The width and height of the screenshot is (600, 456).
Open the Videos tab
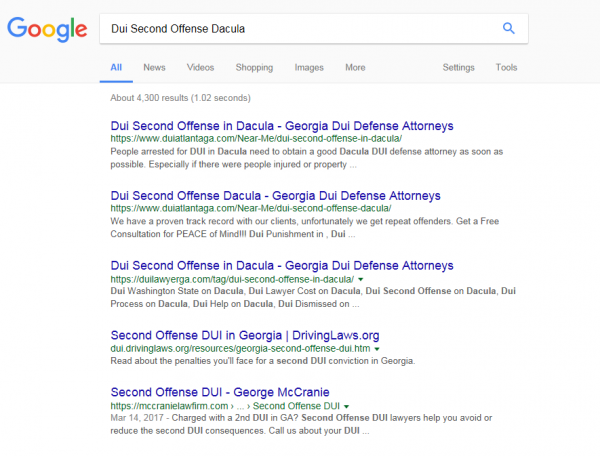click(200, 67)
